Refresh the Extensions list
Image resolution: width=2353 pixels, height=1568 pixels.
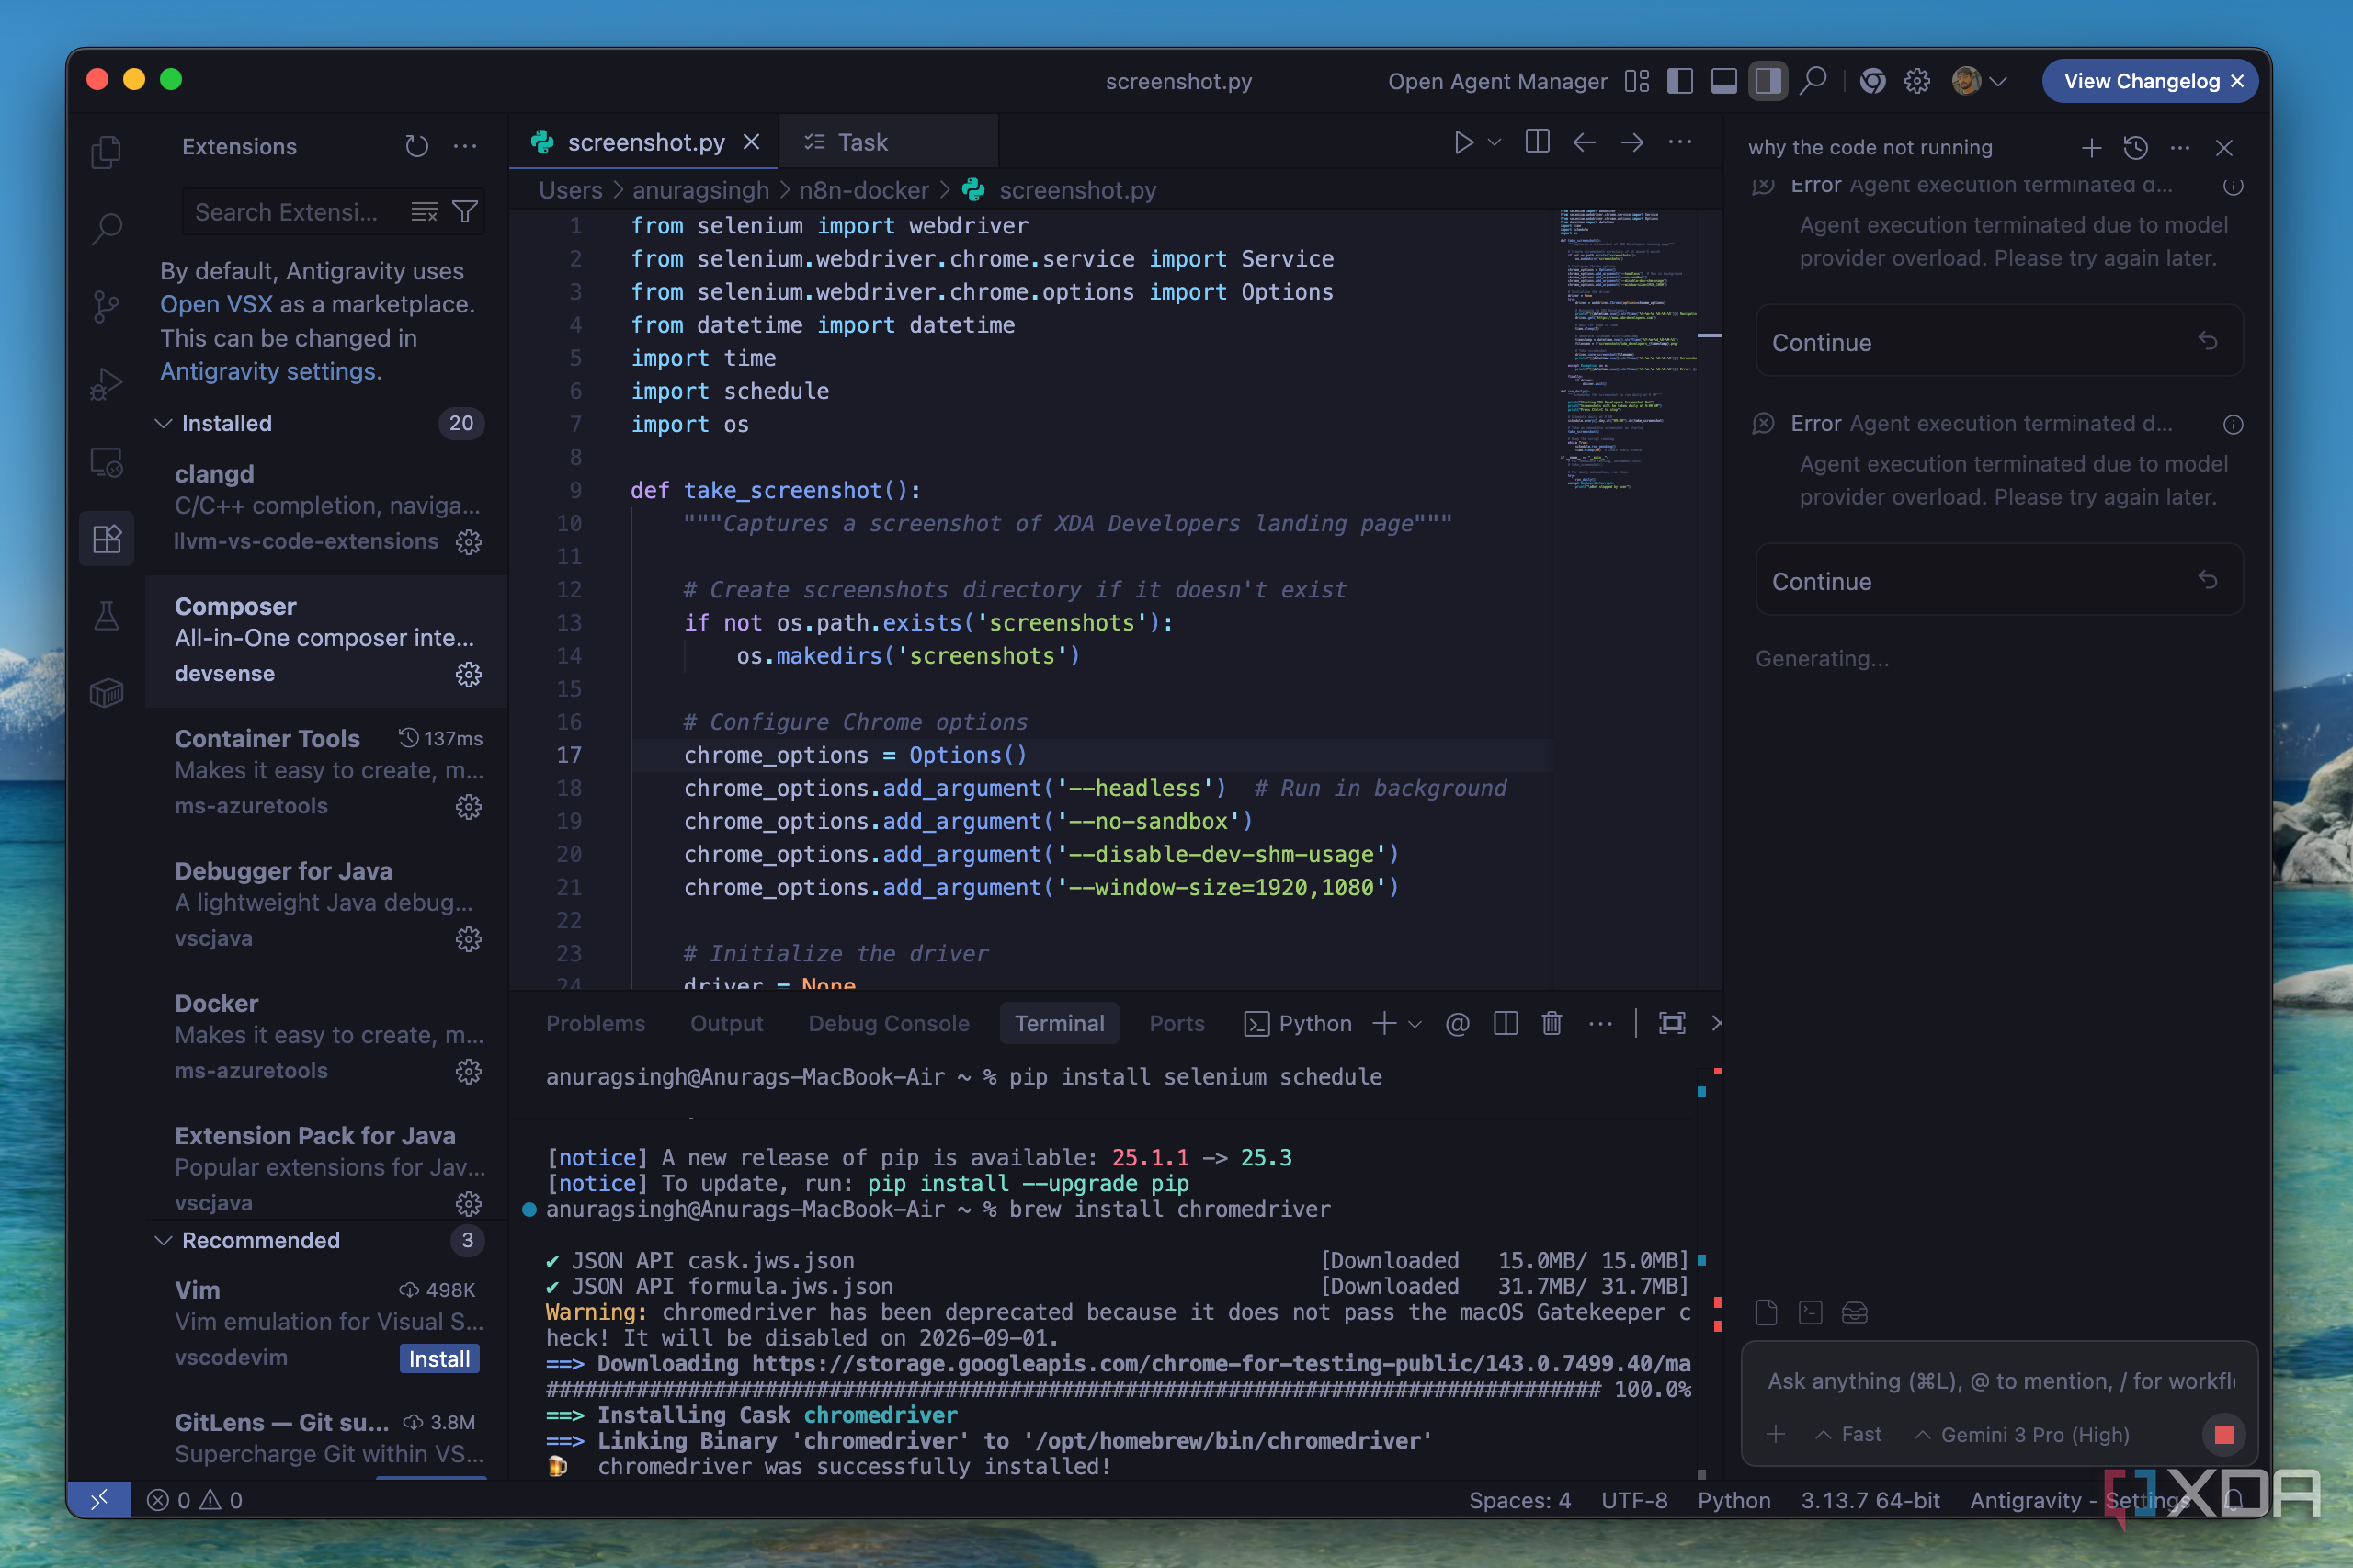(x=416, y=147)
